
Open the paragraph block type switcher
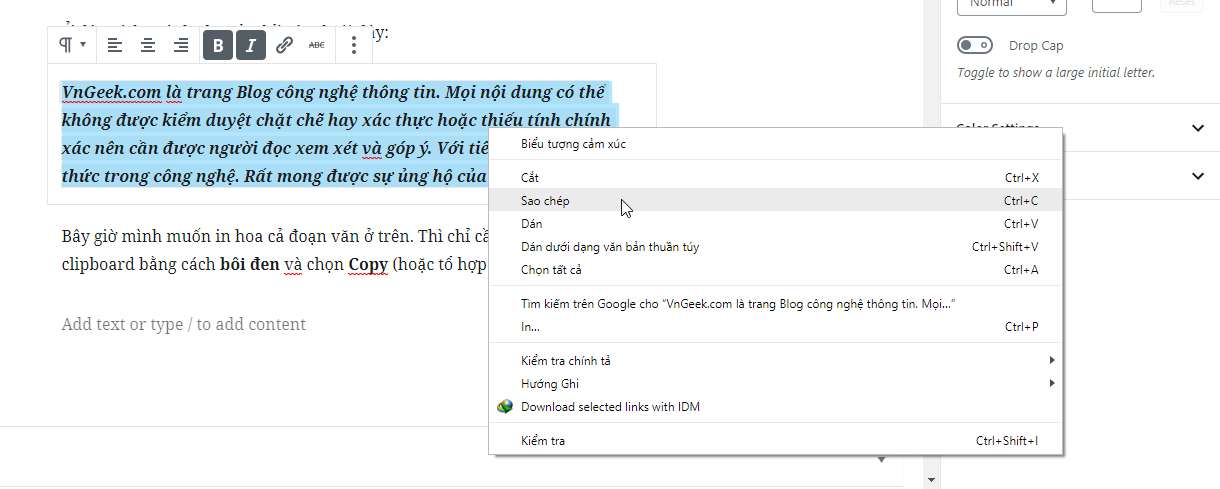coord(71,45)
